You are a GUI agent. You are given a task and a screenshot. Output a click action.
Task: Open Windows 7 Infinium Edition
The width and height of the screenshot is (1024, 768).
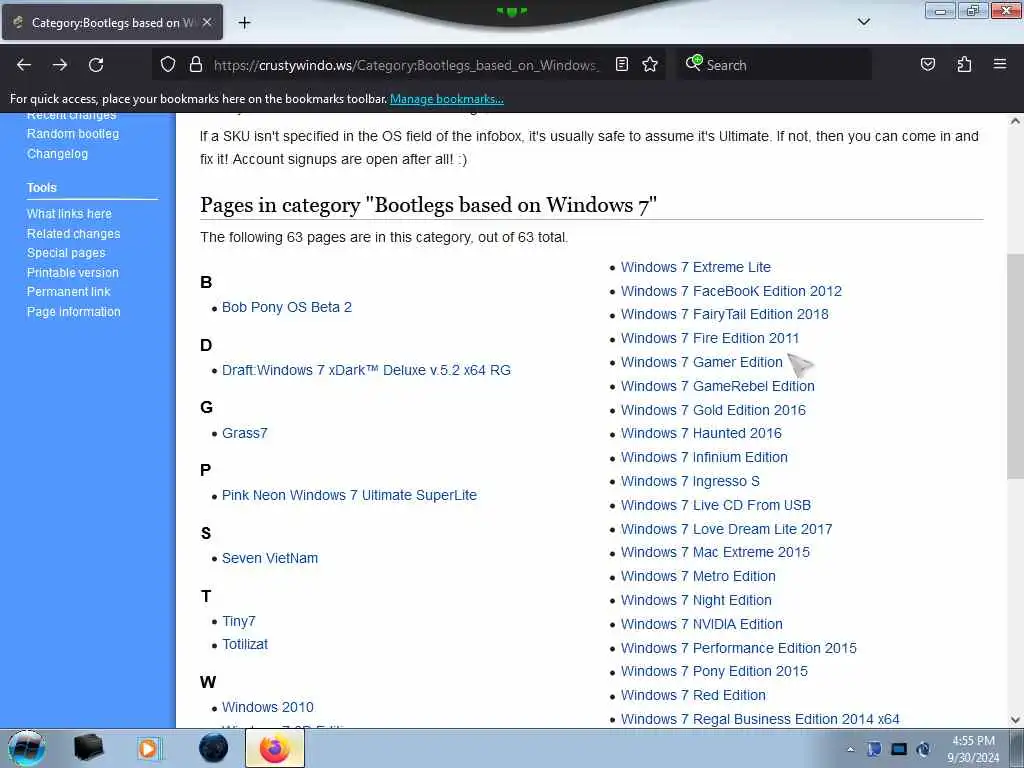point(705,457)
